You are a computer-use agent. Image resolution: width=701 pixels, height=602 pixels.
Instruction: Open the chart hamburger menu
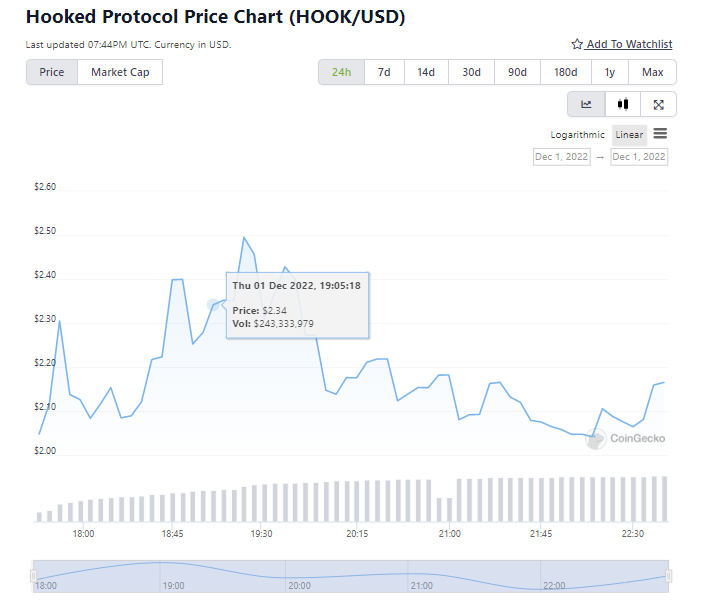(x=660, y=134)
